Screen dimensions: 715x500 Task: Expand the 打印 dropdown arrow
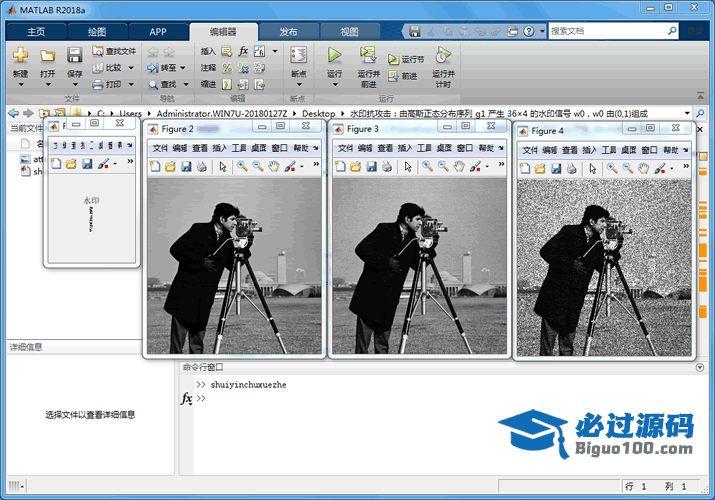131,84
